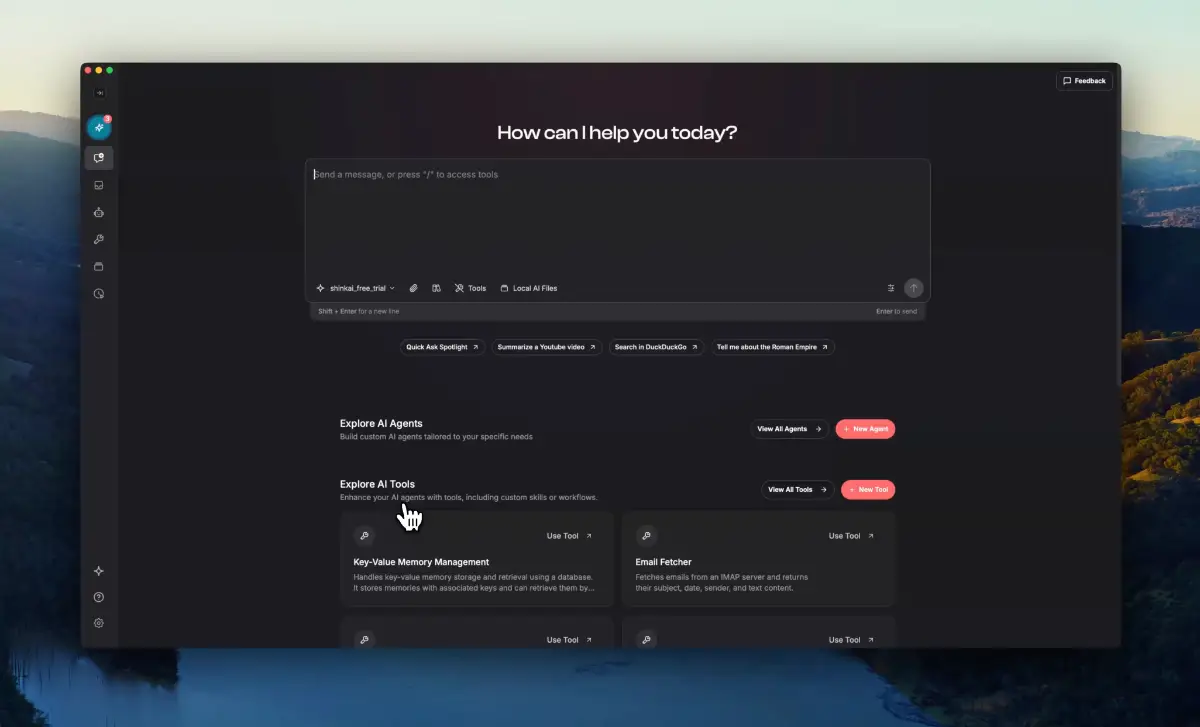This screenshot has width=1200, height=727.
Task: Open Local AI Files selector
Action: 529,288
